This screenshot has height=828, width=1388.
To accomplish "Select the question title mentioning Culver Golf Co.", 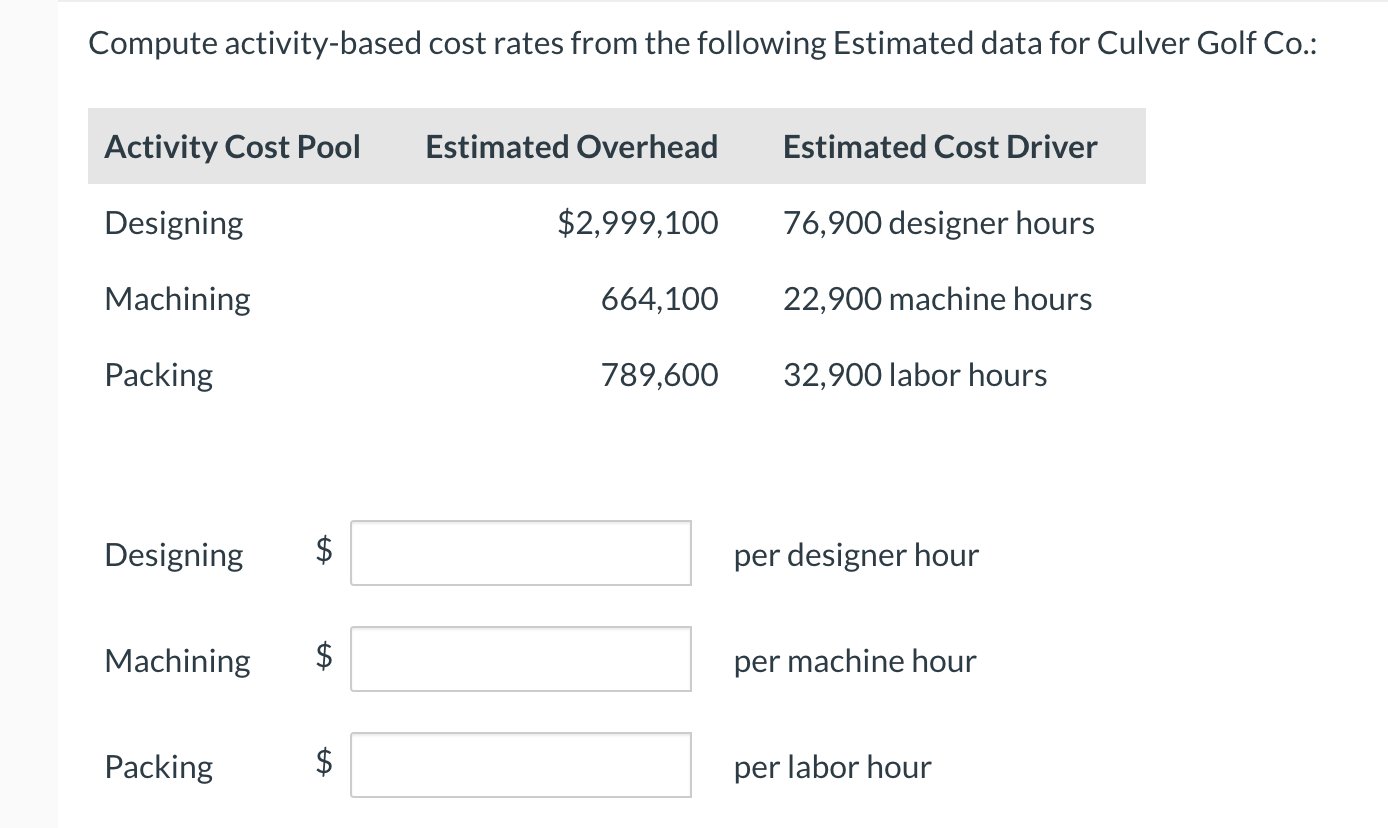I will [x=701, y=42].
